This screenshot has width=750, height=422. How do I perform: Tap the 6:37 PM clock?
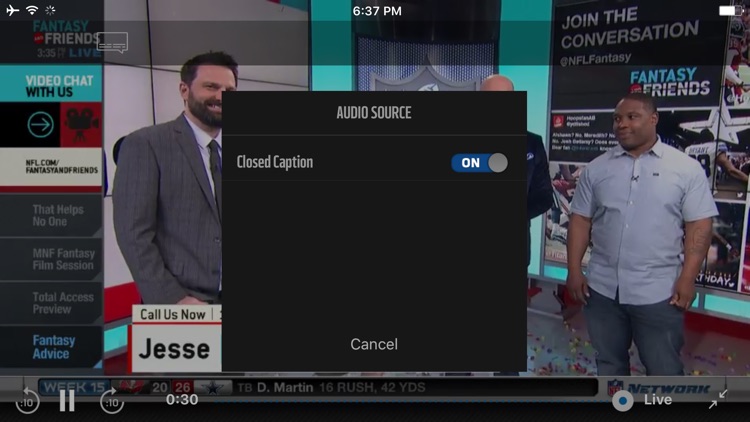[x=377, y=11]
